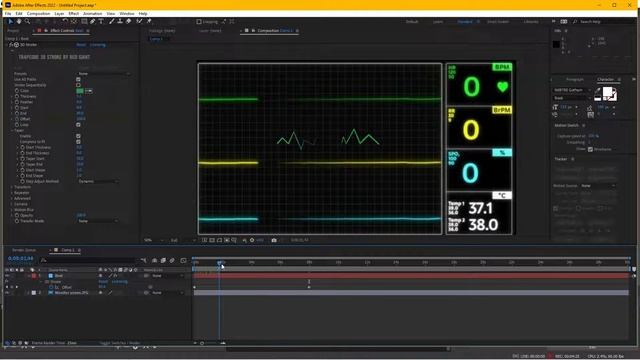Expand the Camera group
This screenshot has width=640, height=360.
(x=11, y=204)
